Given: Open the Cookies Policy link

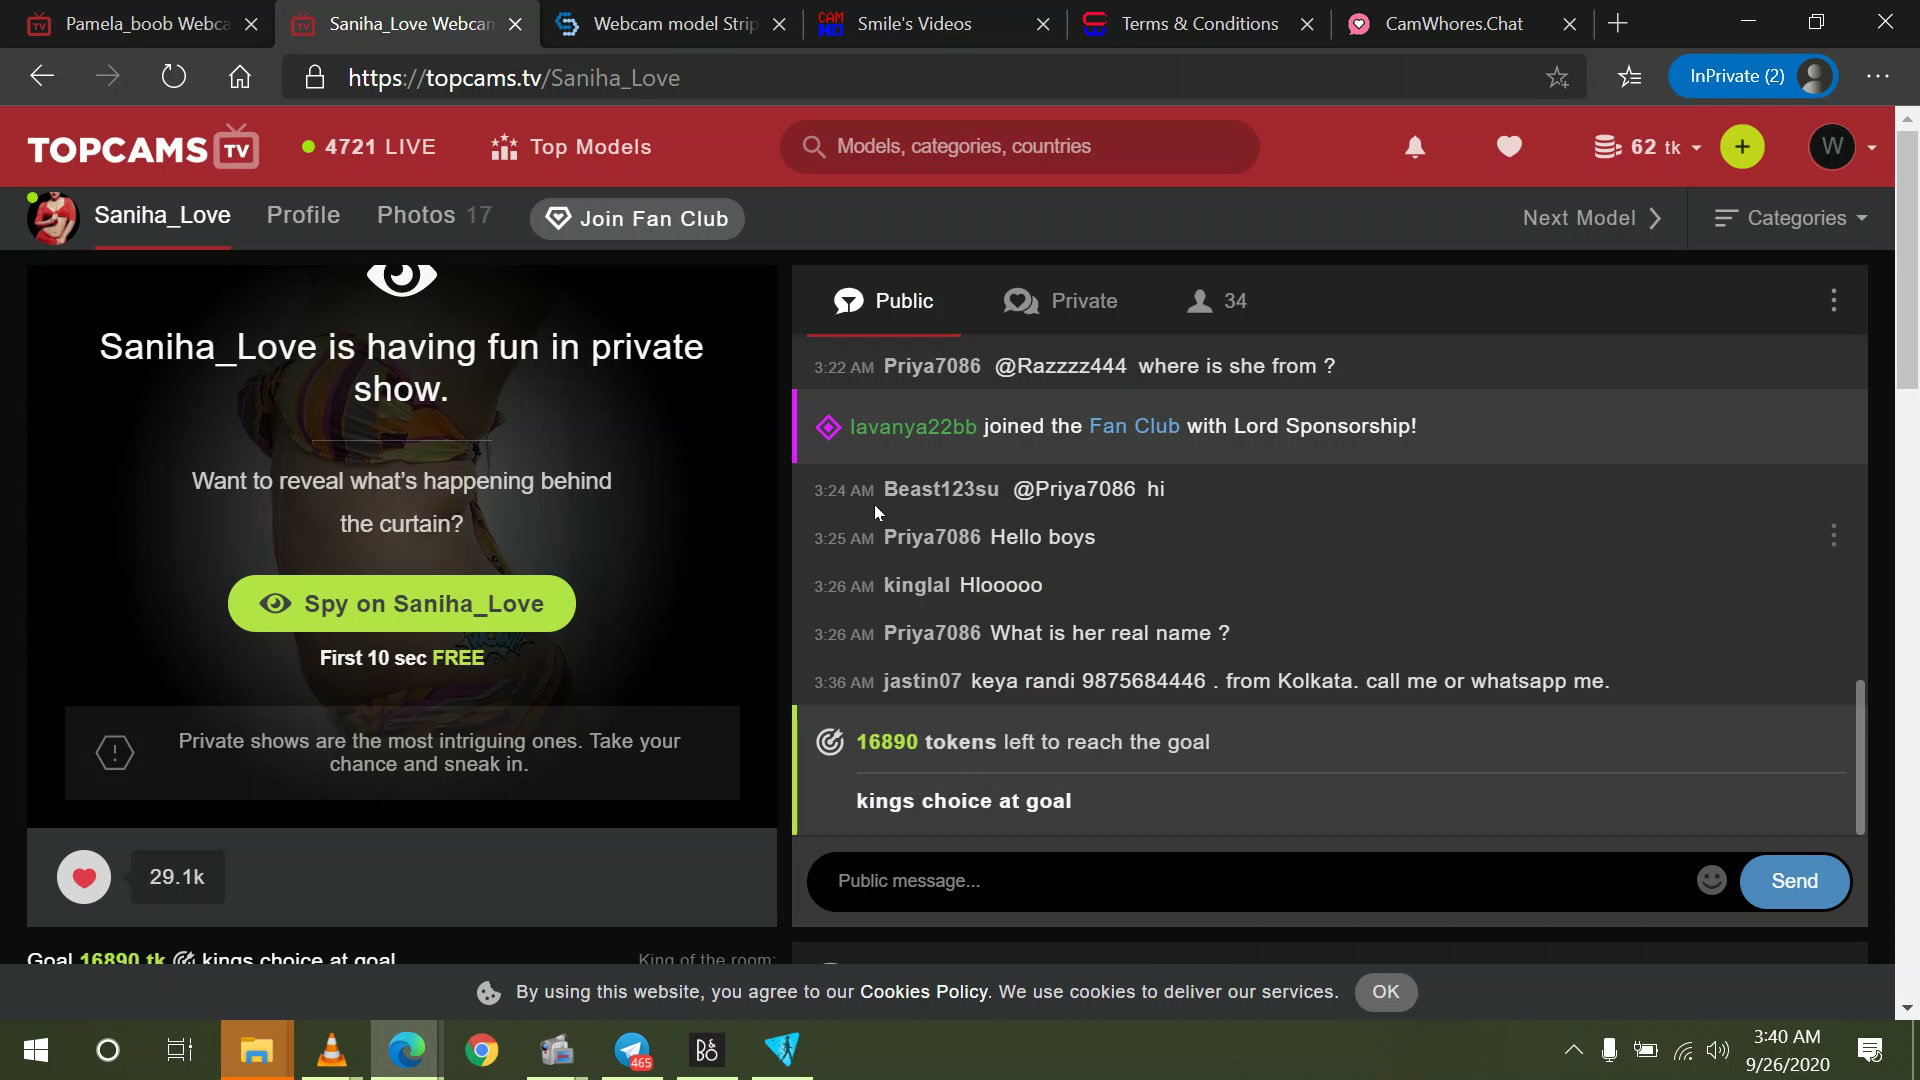Looking at the screenshot, I should tap(924, 992).
